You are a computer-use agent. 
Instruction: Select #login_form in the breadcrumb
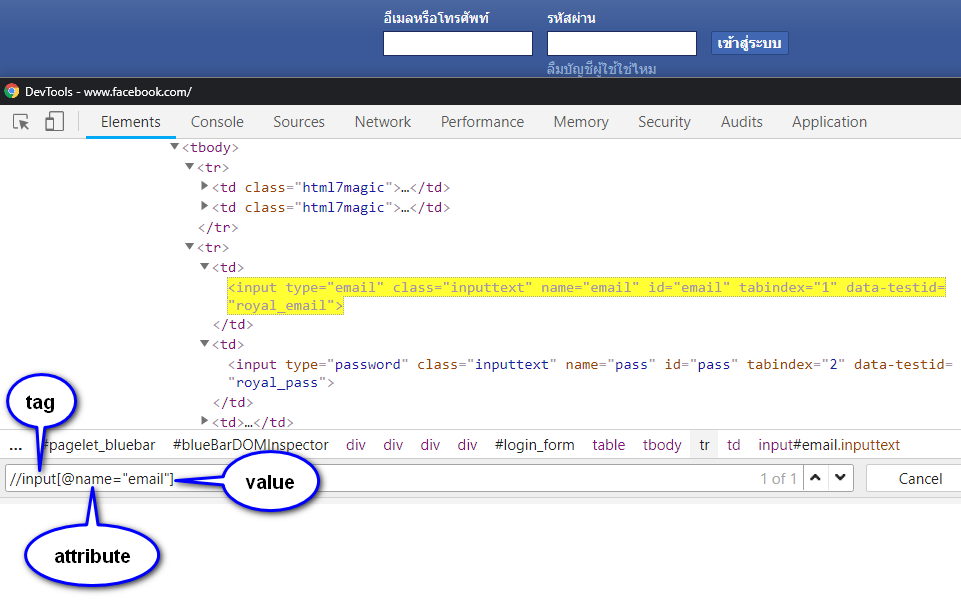pyautogui.click(x=534, y=445)
